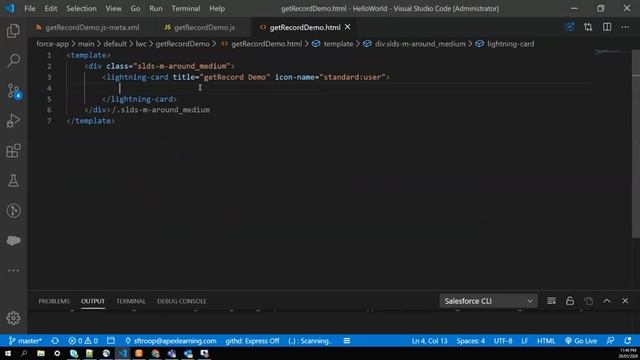The image size is (640, 360).
Task: Open the Salesforce cloud icon view
Action: tap(13, 240)
